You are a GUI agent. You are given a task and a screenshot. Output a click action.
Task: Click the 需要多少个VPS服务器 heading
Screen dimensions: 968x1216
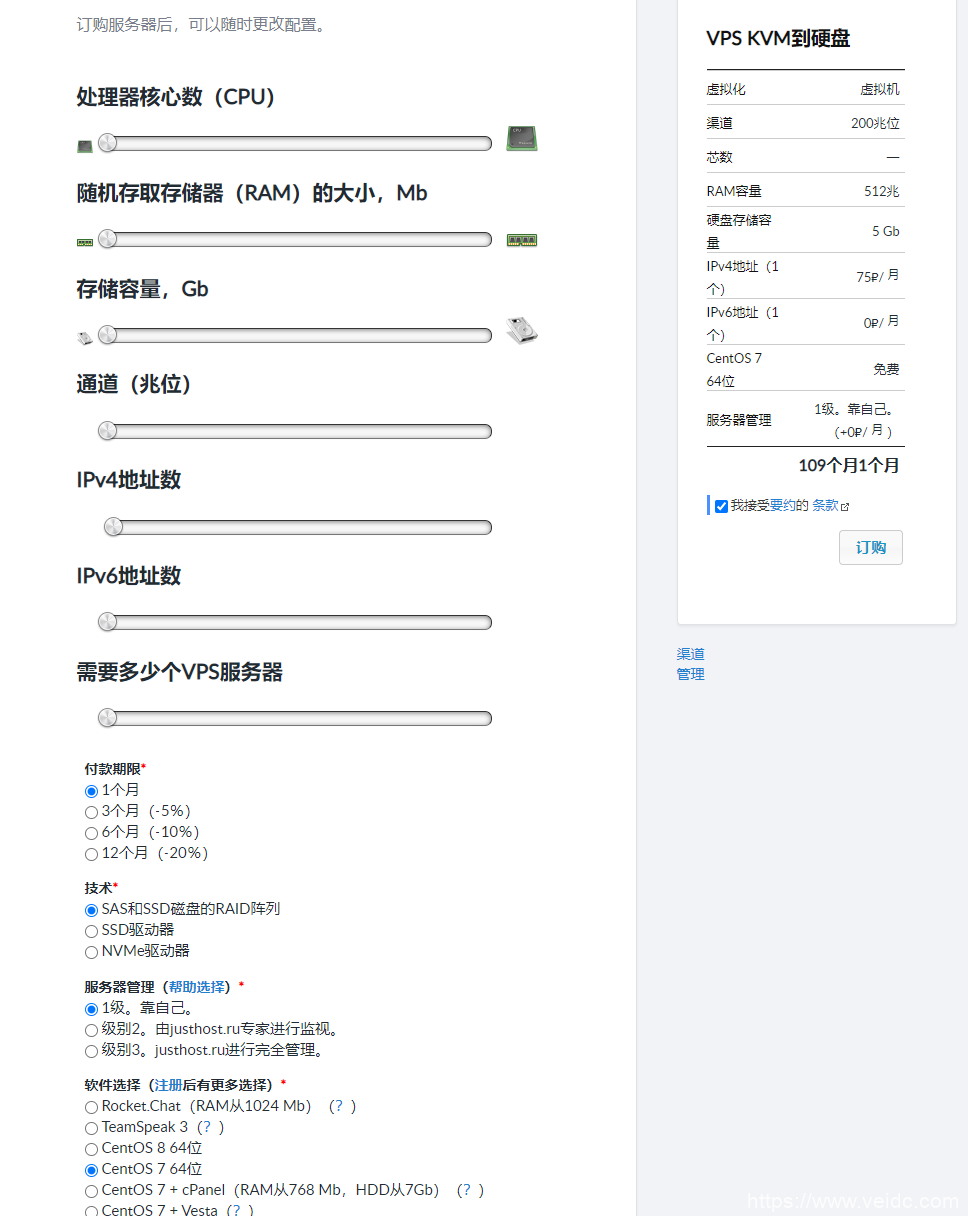180,672
